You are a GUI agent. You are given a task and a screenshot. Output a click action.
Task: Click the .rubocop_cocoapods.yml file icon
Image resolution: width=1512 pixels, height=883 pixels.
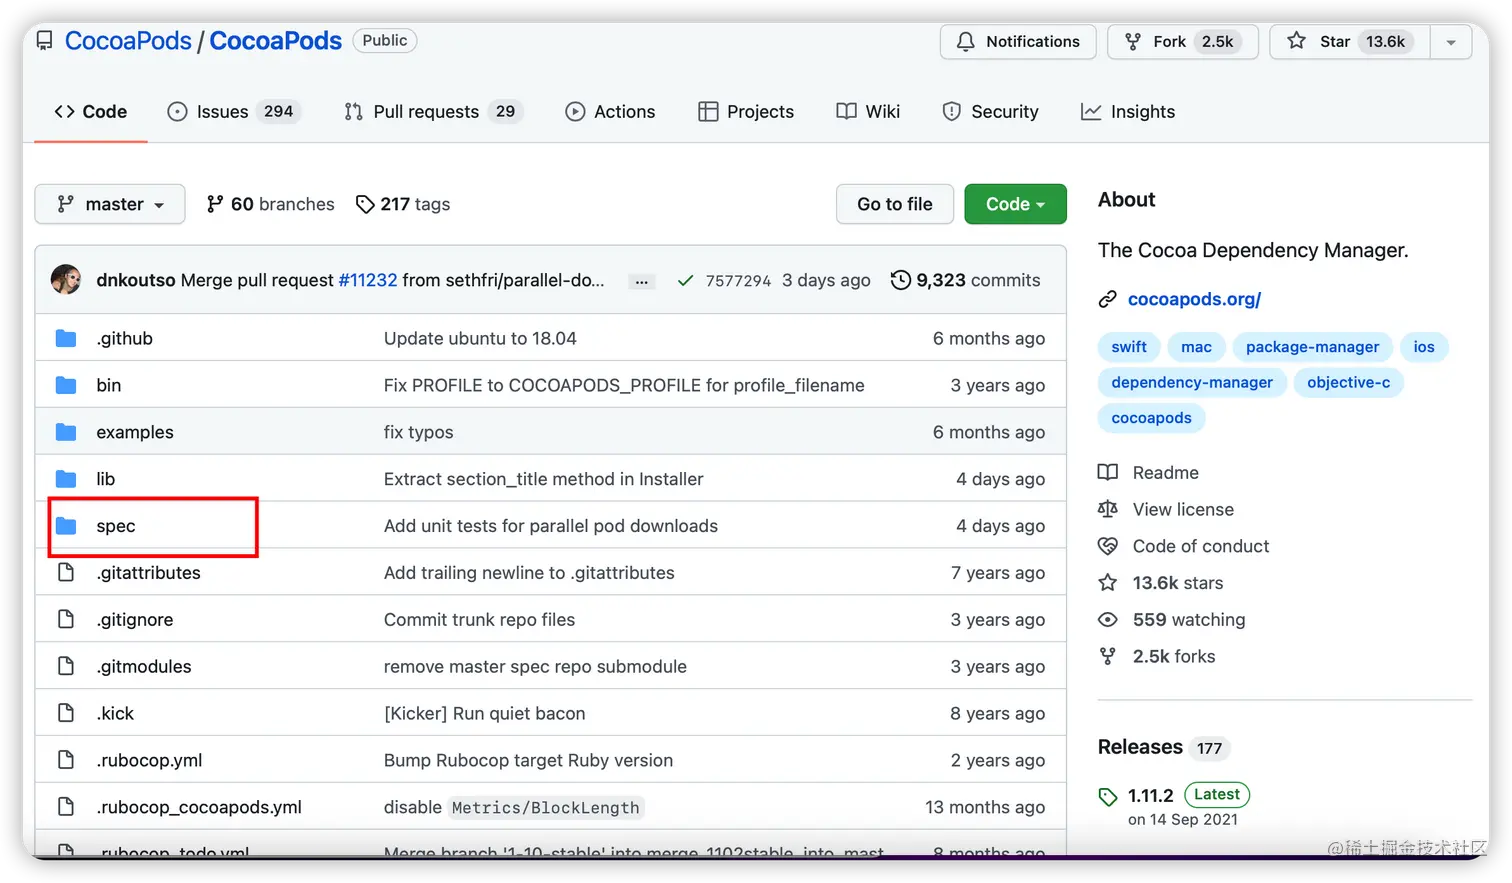click(66, 808)
